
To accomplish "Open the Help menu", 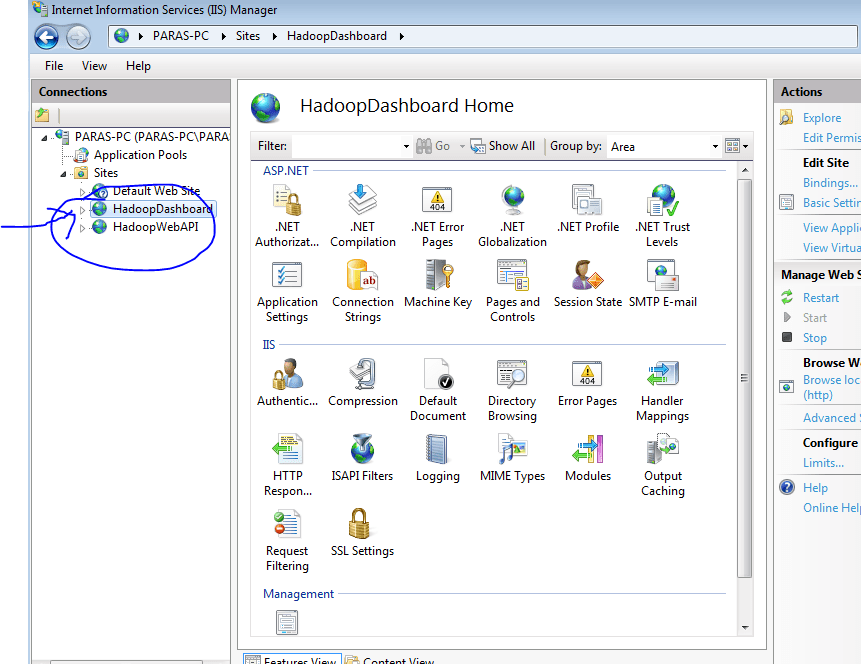I will [138, 66].
